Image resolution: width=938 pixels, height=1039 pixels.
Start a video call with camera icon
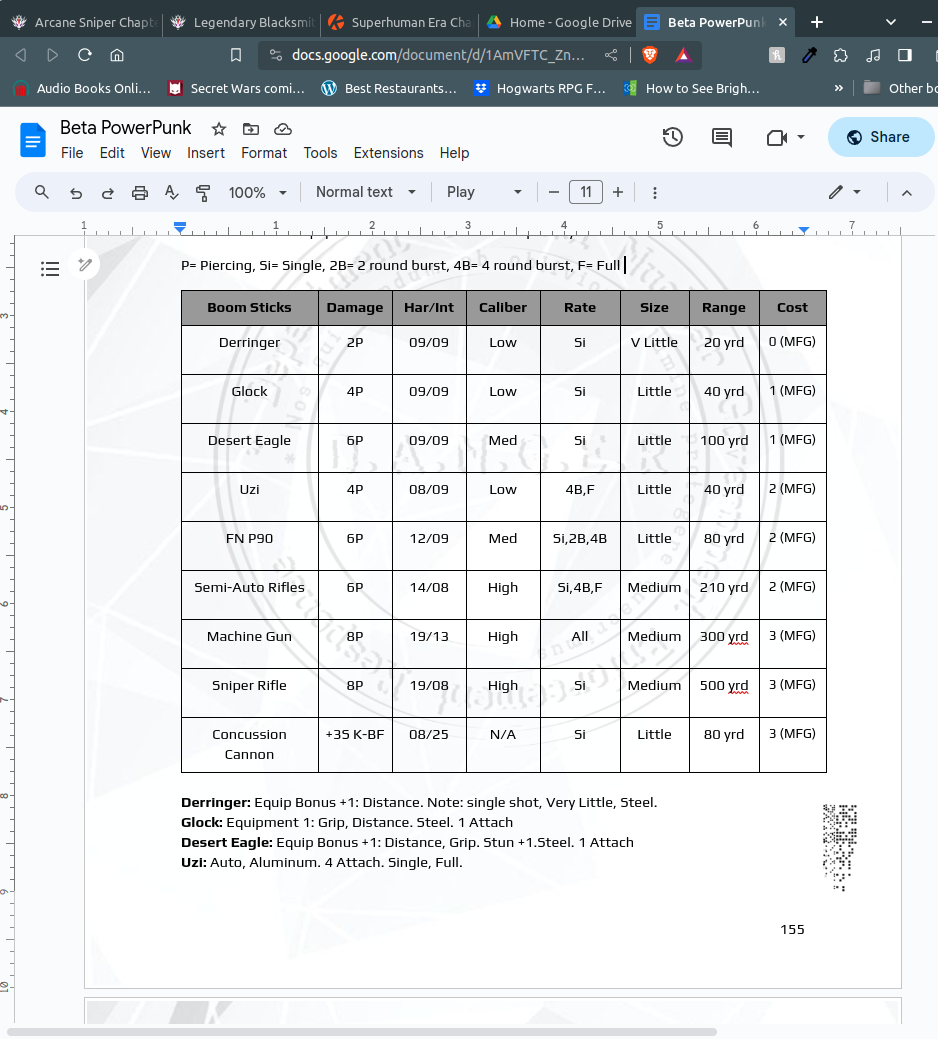[x=776, y=137]
